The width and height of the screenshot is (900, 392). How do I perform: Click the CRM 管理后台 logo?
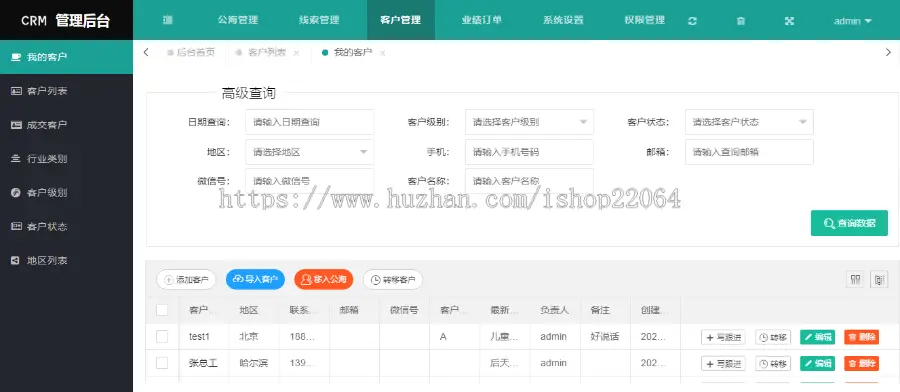(x=65, y=21)
